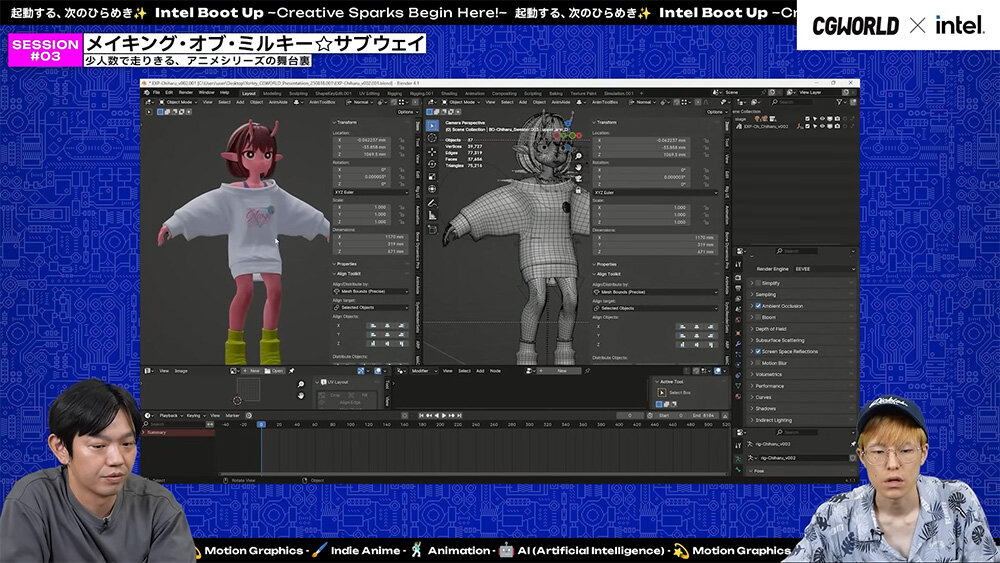Expand the Depth of Field panel
The height and width of the screenshot is (563, 1000).
[x=770, y=329]
